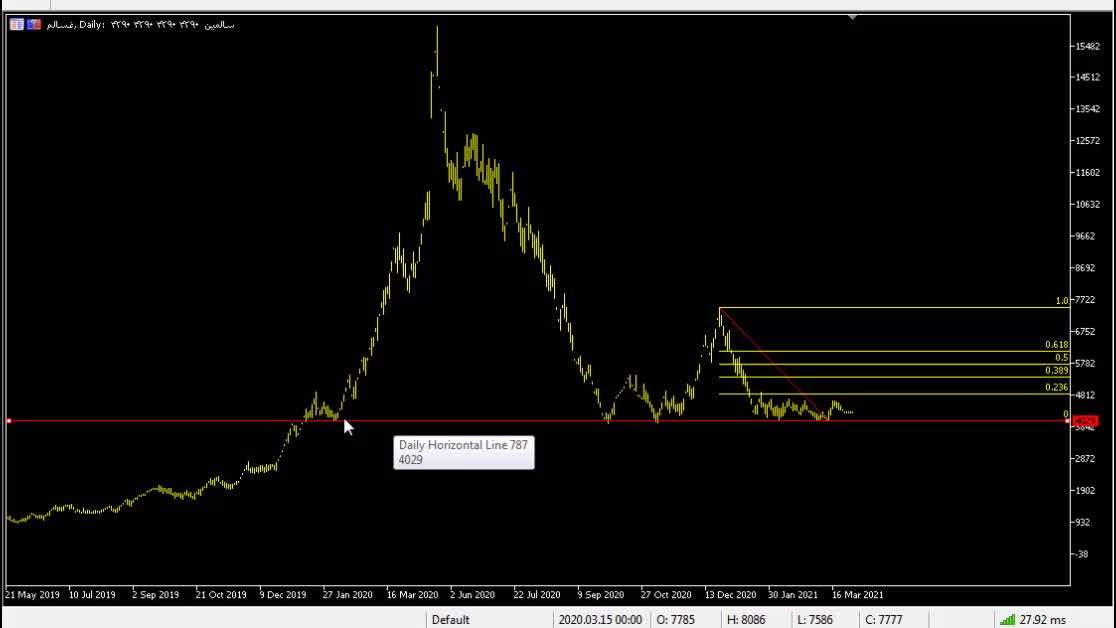Click the left anchor point of horizontal line
Screen dimensions: 1116x628
coord(8,421)
